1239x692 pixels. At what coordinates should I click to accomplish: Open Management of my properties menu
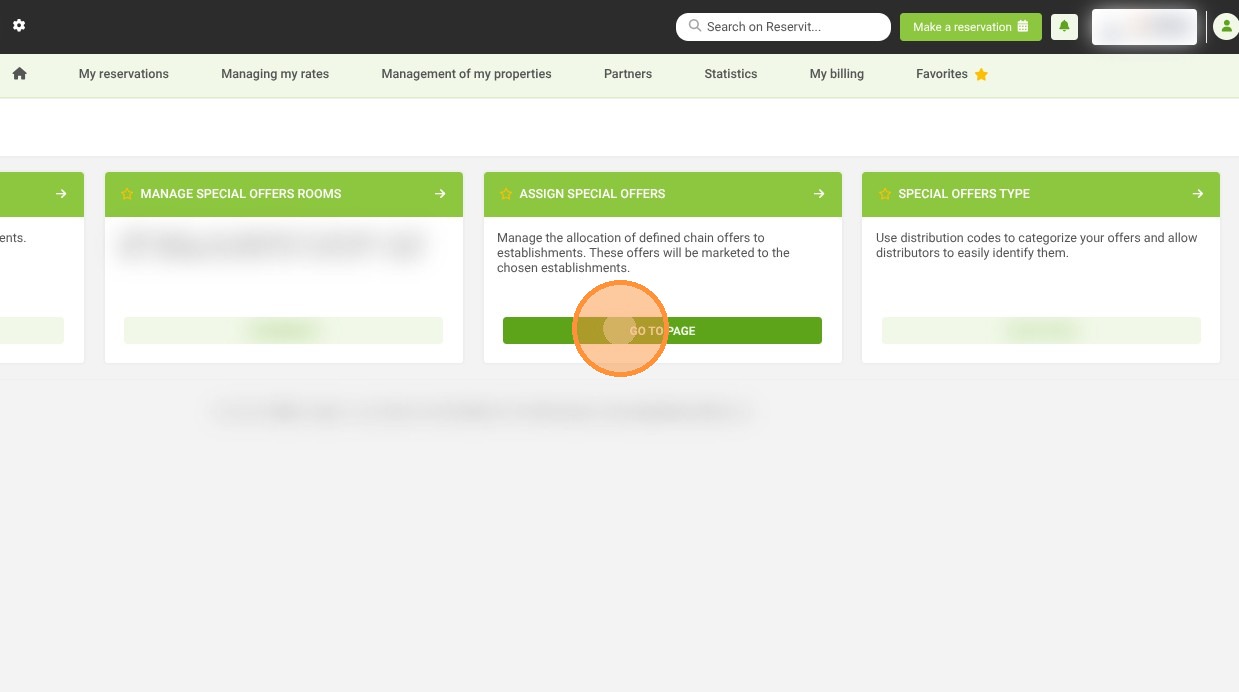(466, 74)
